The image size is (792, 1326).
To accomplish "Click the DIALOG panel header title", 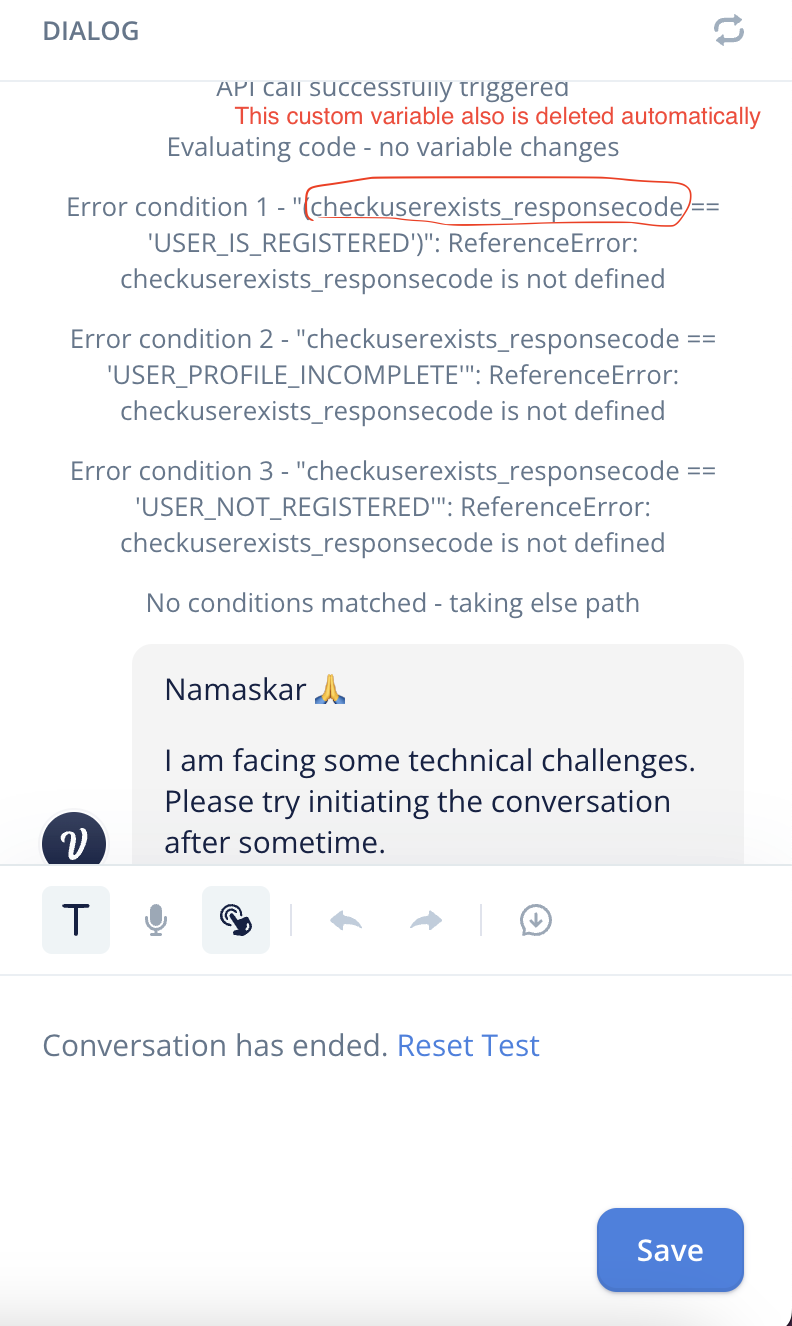I will pyautogui.click(x=91, y=31).
